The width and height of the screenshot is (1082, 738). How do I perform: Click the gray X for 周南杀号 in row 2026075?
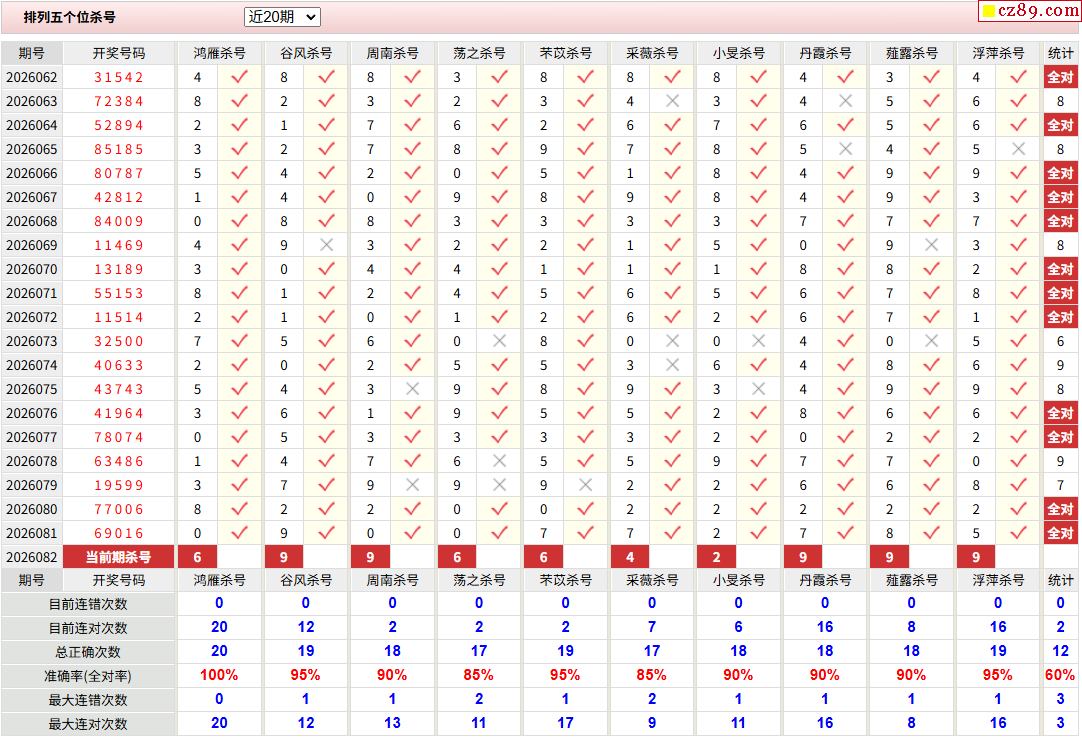pyautogui.click(x=413, y=389)
